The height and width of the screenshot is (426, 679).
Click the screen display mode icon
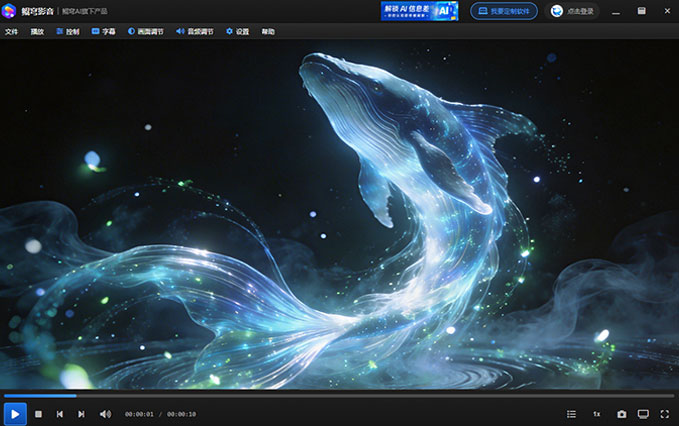643,414
